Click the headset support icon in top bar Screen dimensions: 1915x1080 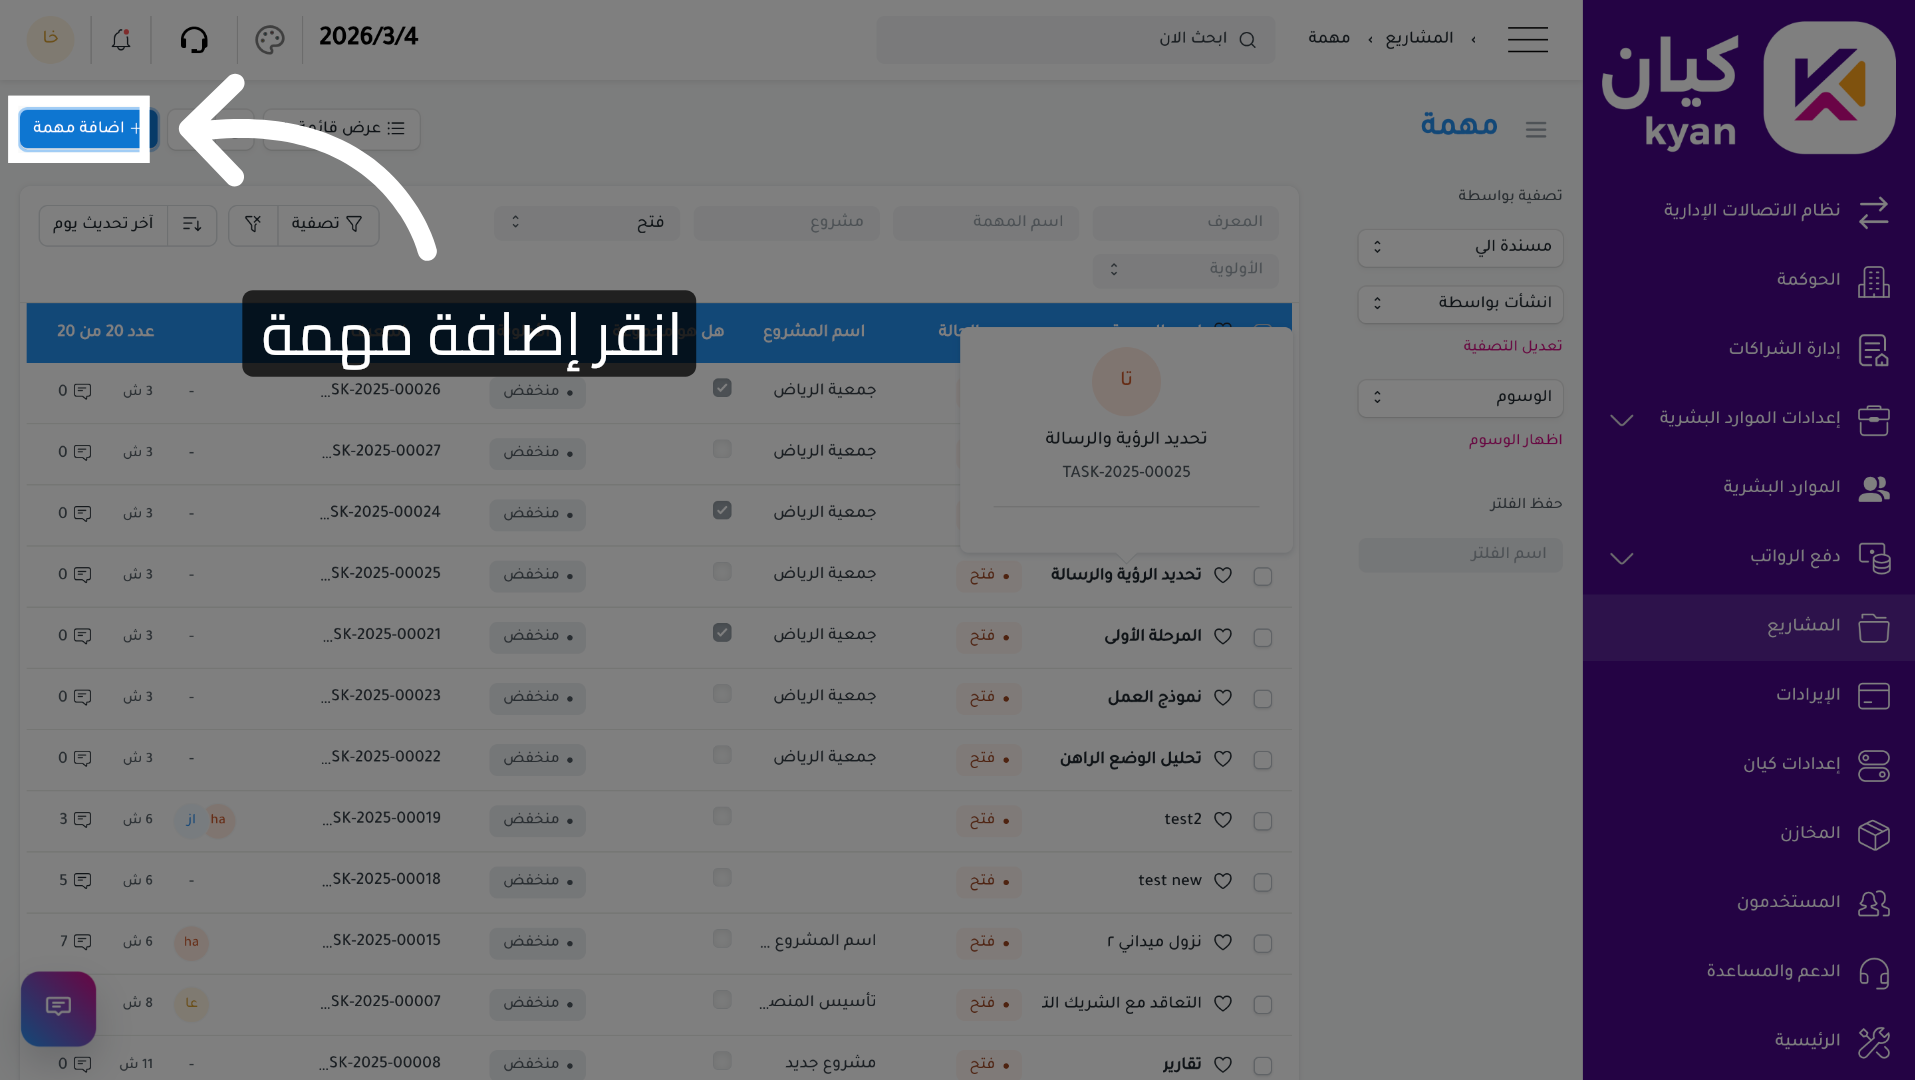click(194, 39)
